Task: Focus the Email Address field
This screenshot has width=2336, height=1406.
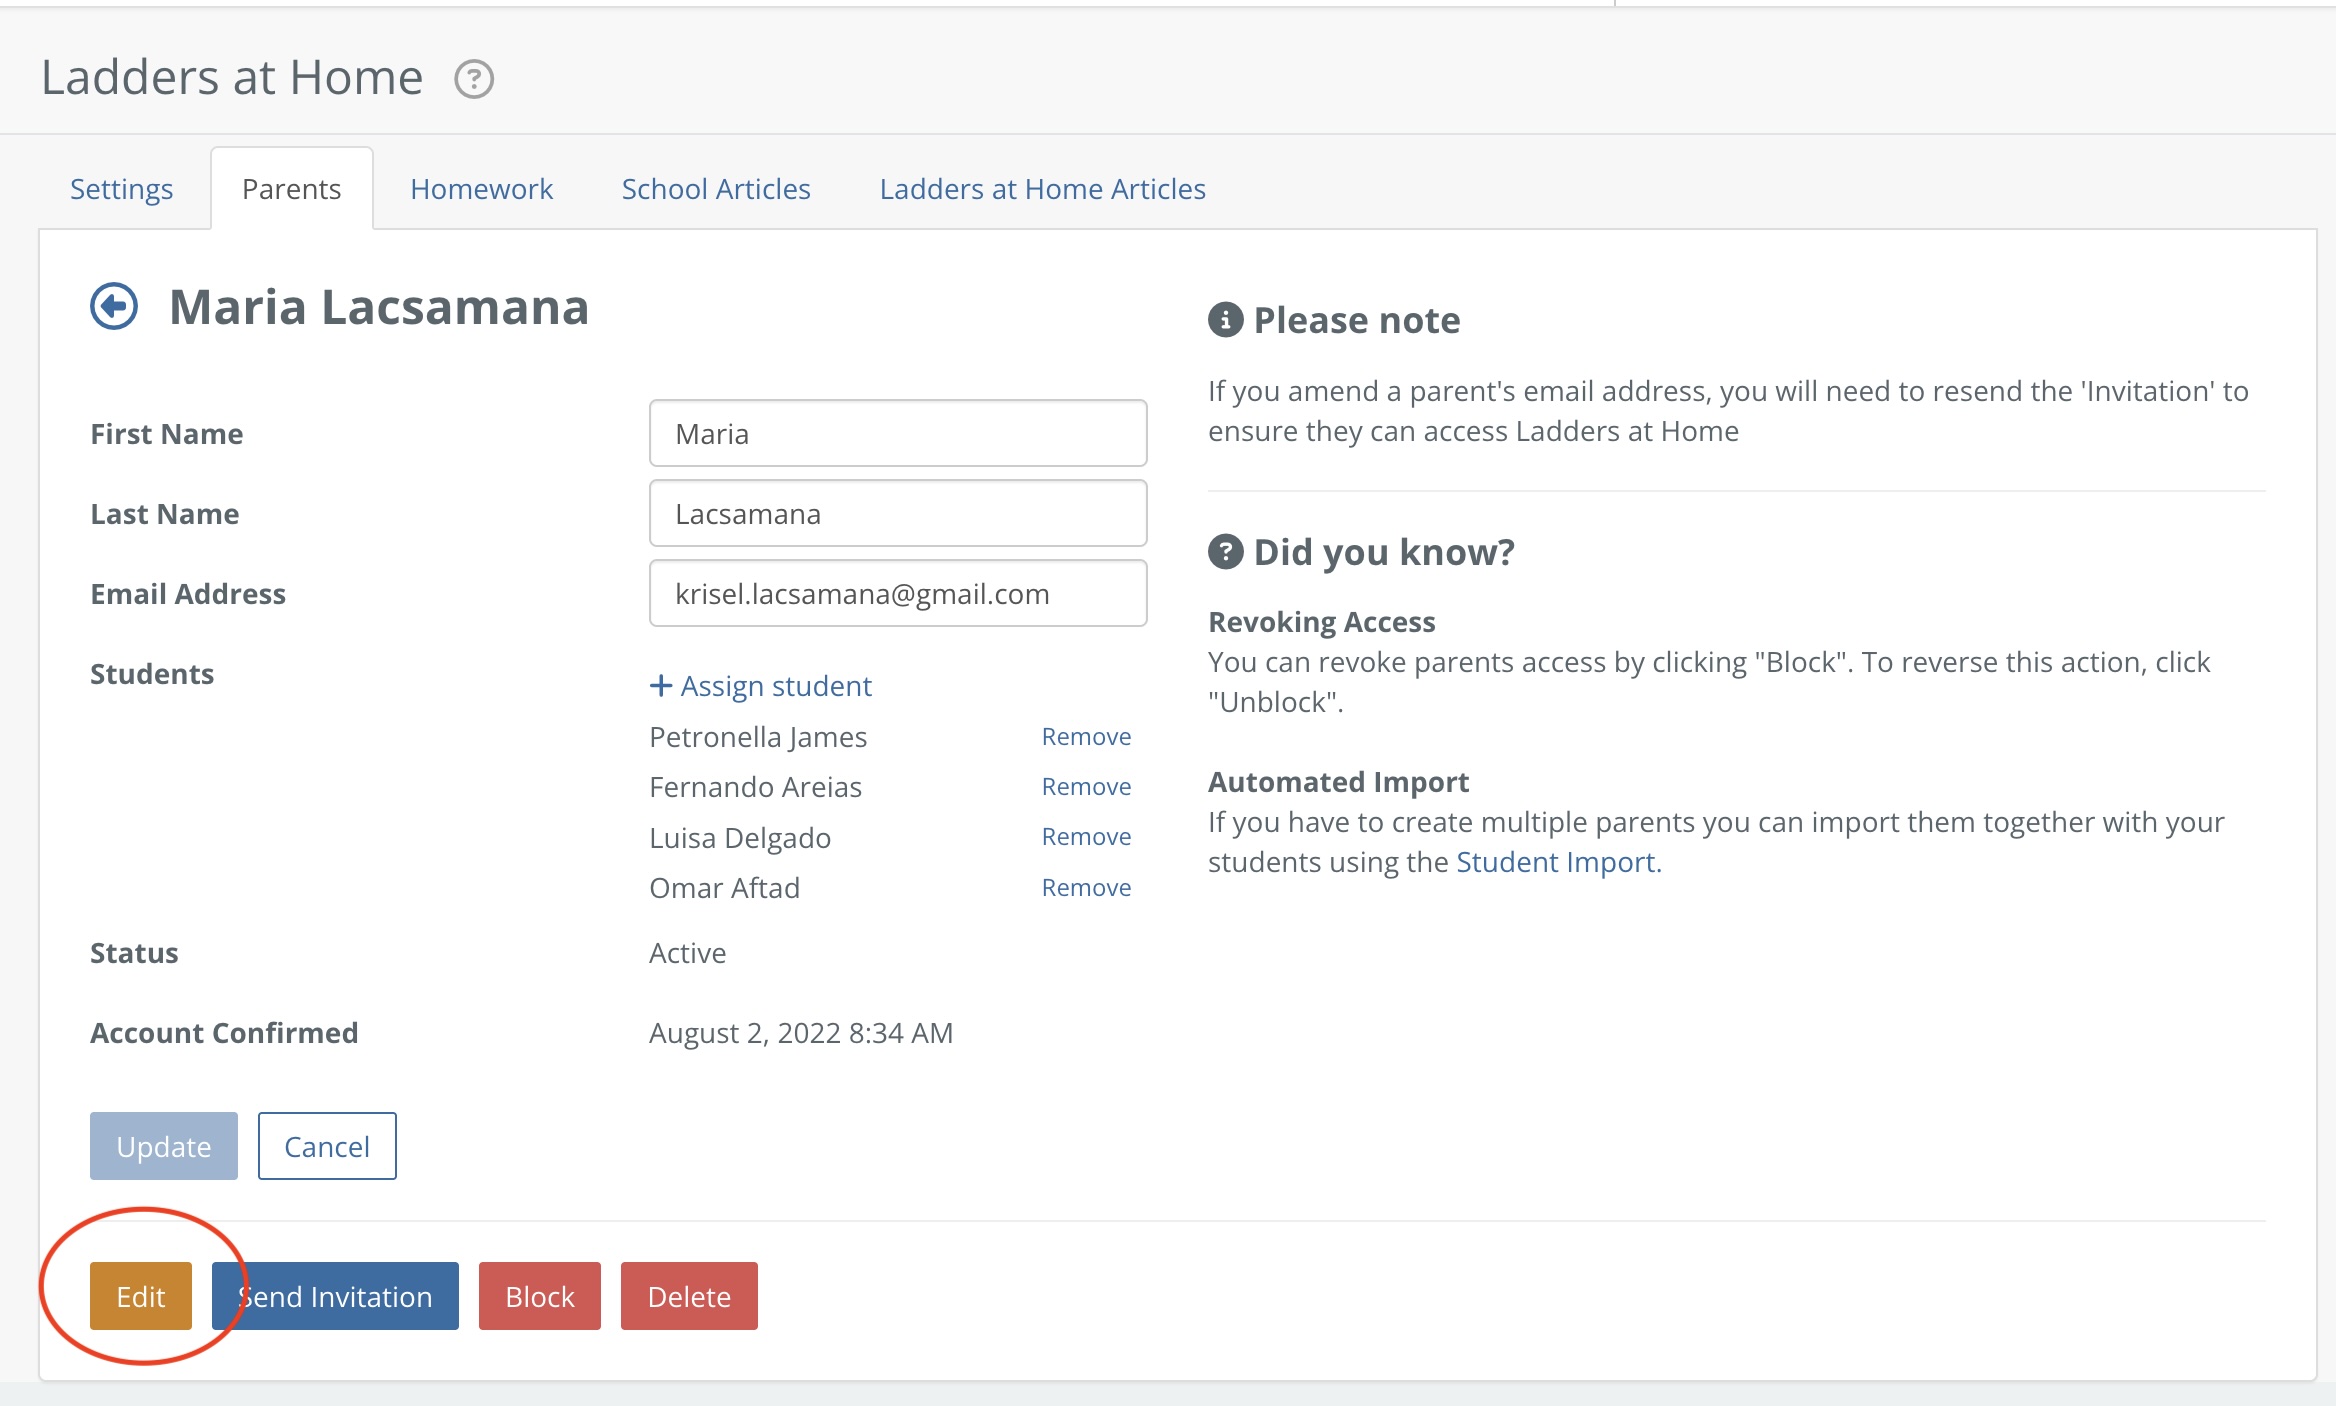Action: pyautogui.click(x=897, y=594)
